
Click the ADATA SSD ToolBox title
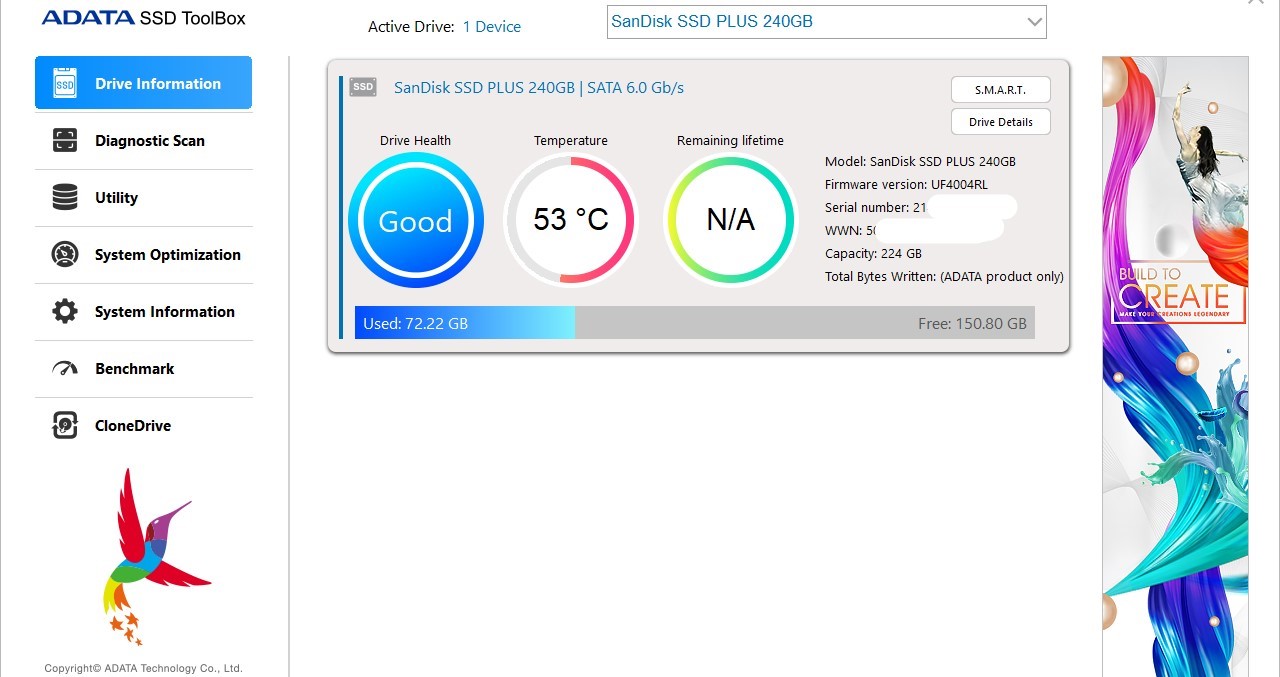143,18
